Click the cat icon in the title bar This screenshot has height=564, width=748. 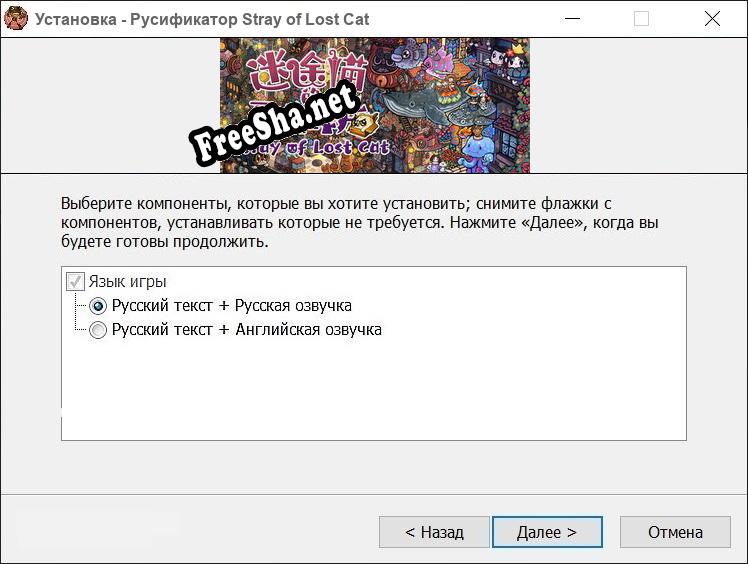17,19
